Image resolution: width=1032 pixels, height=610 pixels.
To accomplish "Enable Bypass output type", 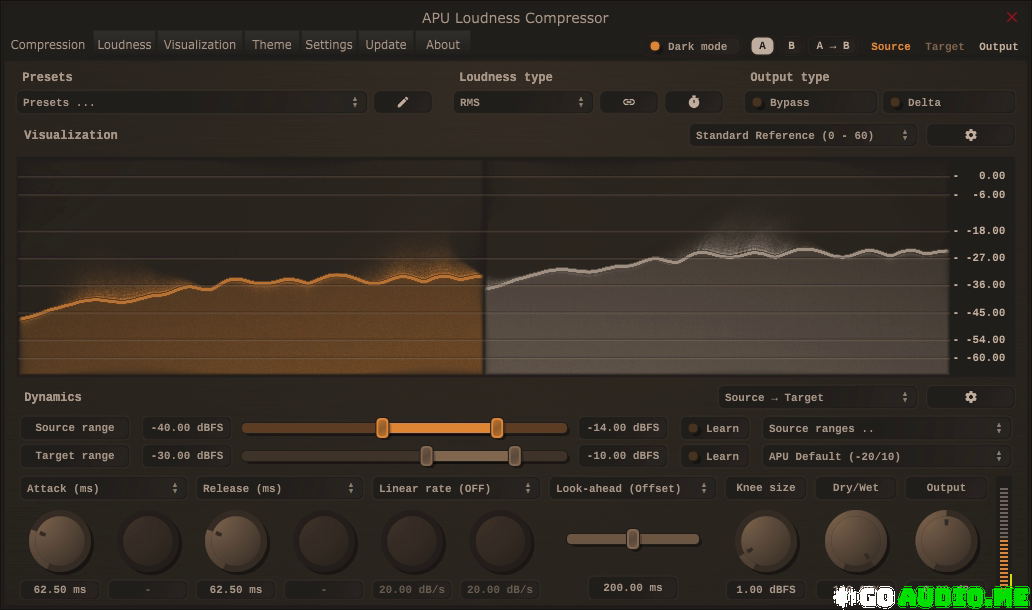I will [x=811, y=102].
